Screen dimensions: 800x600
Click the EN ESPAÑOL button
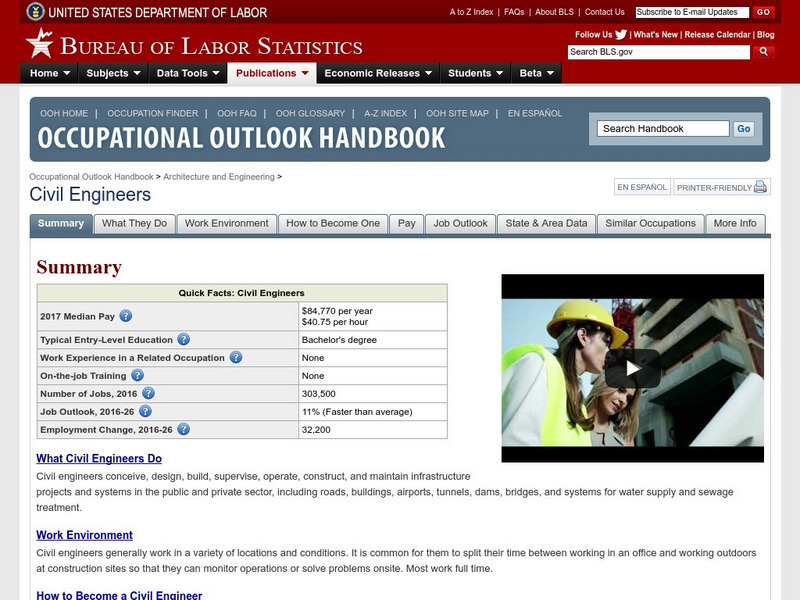pyautogui.click(x=644, y=187)
